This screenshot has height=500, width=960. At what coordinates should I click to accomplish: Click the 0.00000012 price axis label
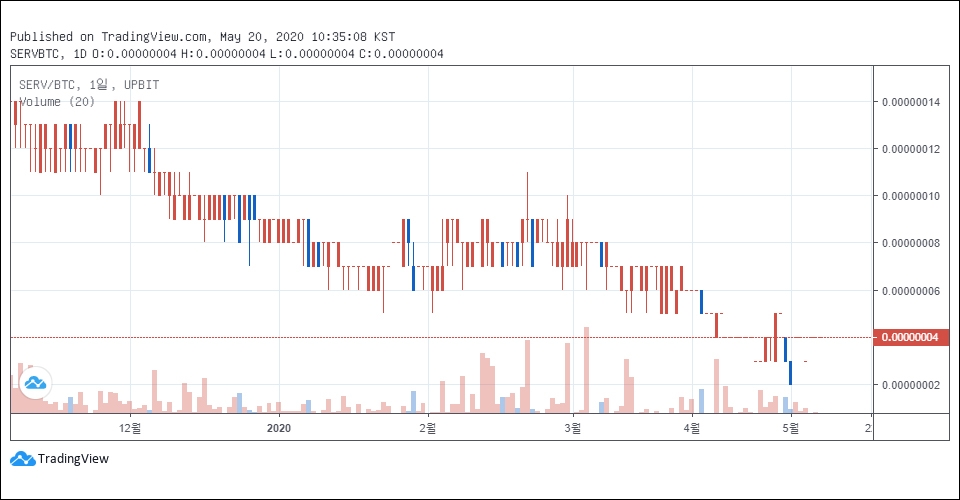[x=910, y=149]
